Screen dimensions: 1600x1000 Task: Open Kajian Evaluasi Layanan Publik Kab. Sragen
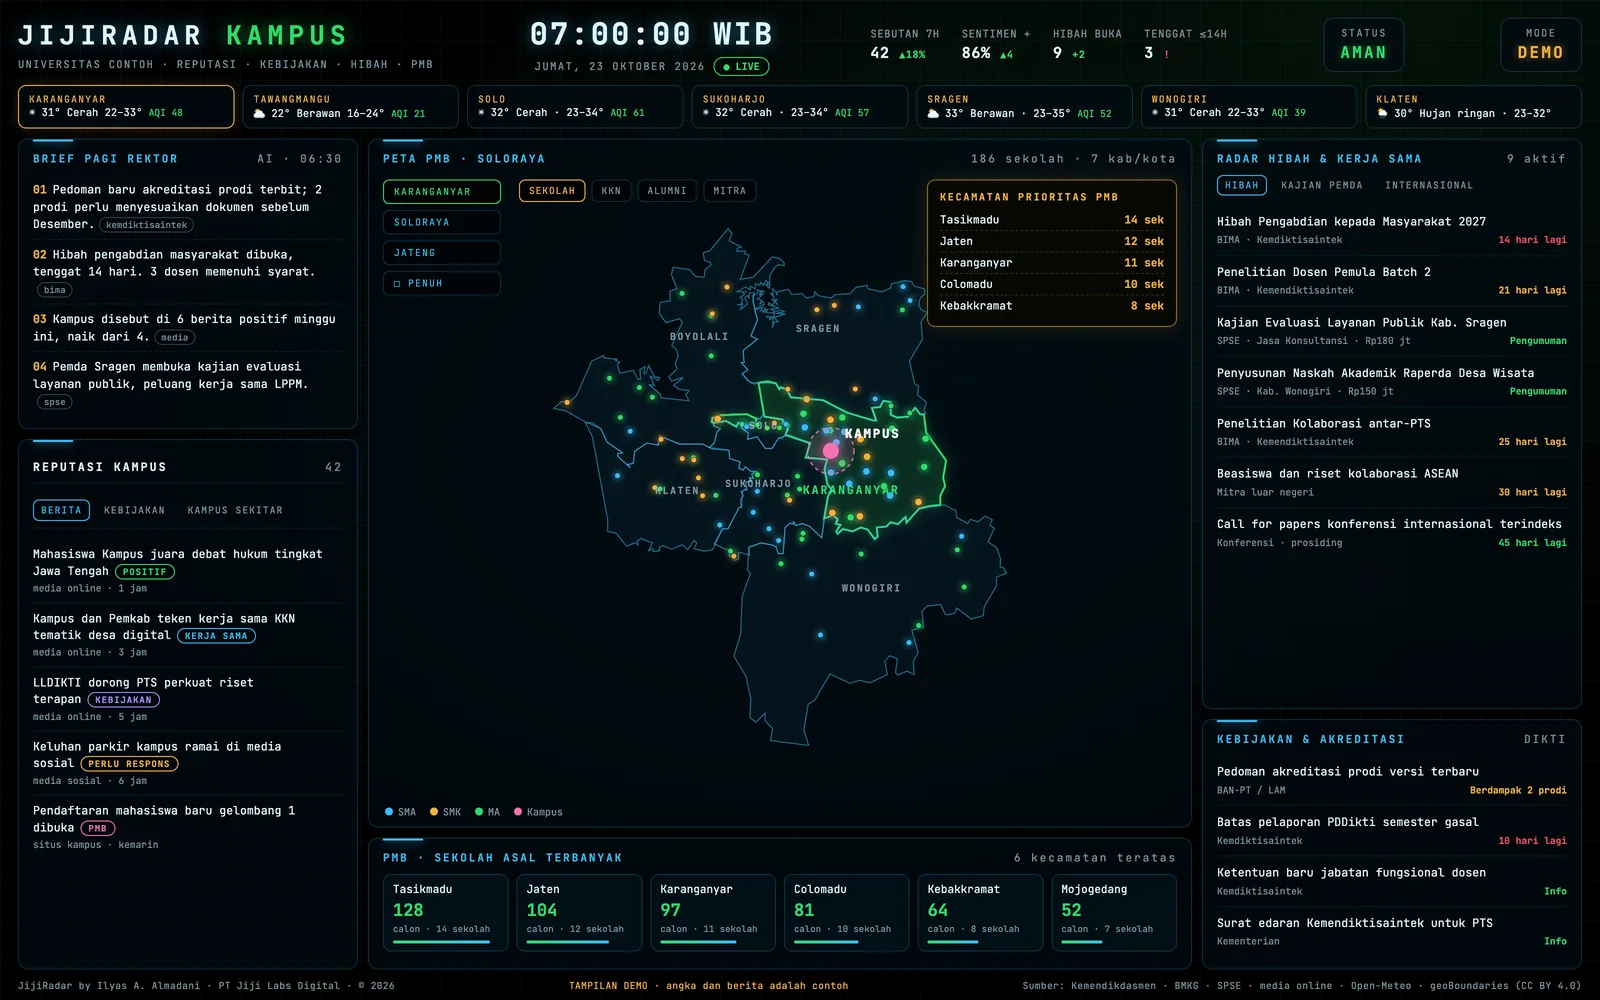click(1391, 332)
